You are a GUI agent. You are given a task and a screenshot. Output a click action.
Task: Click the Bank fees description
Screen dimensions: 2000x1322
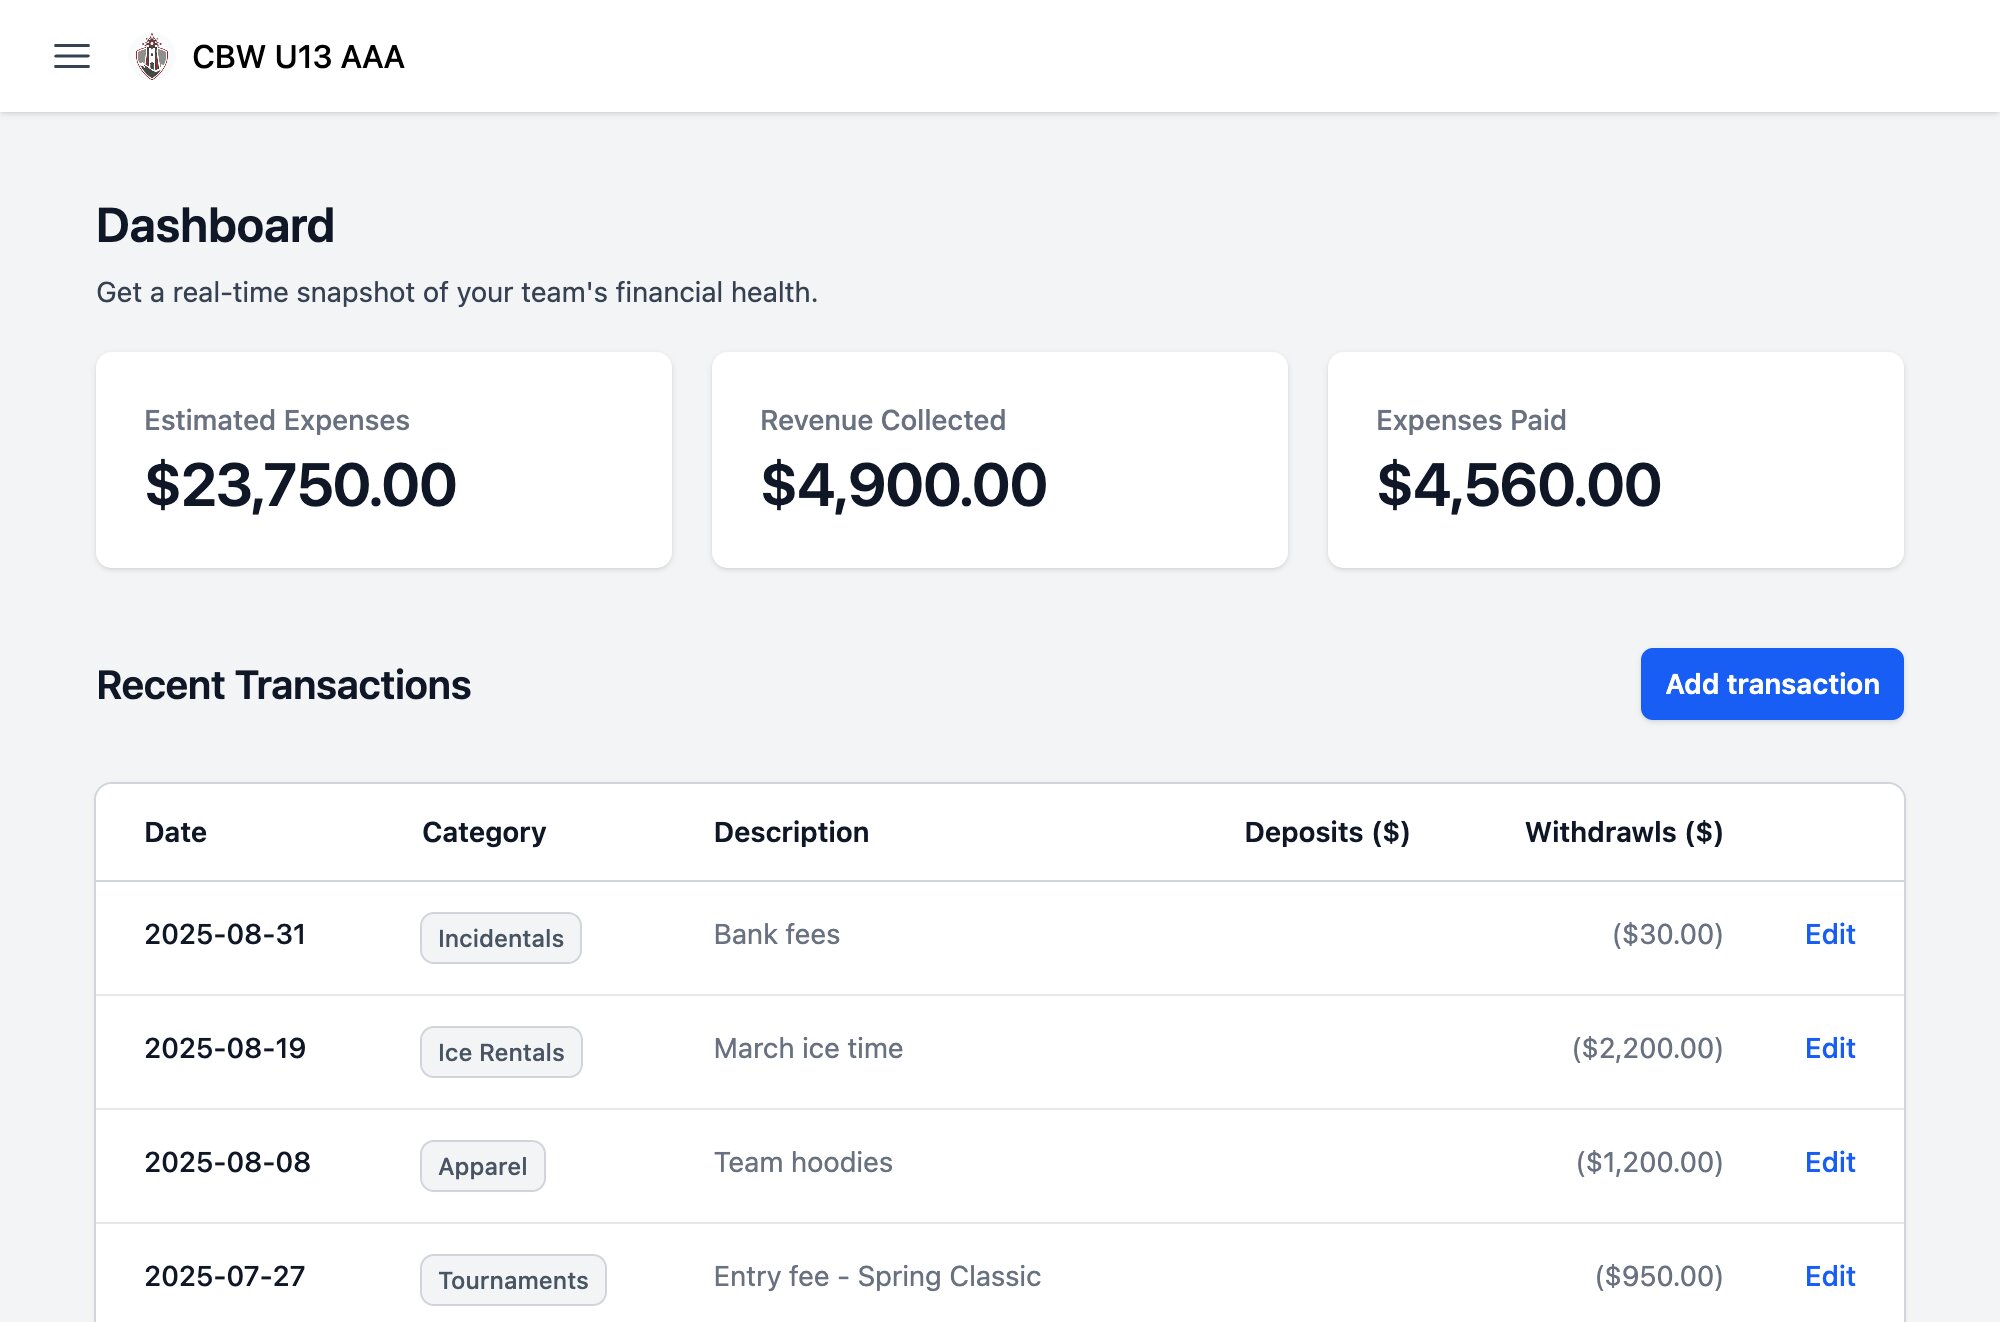click(x=777, y=934)
